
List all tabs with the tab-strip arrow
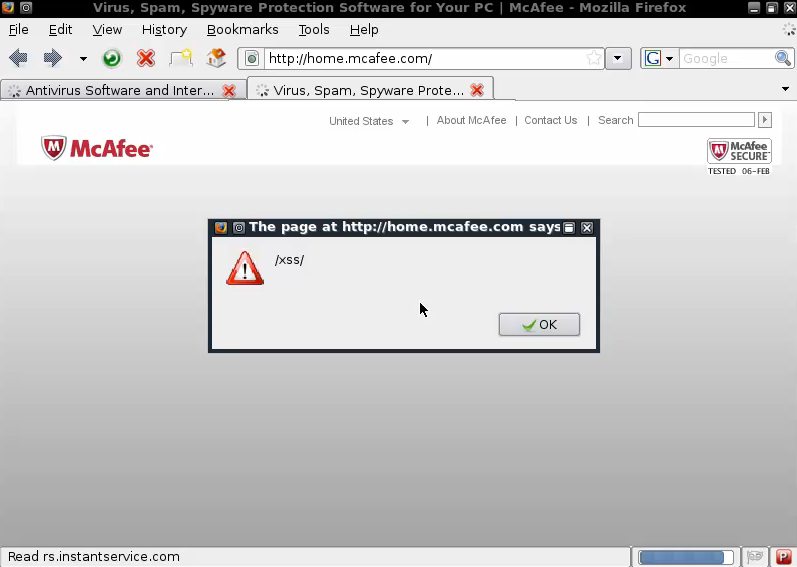(x=785, y=89)
